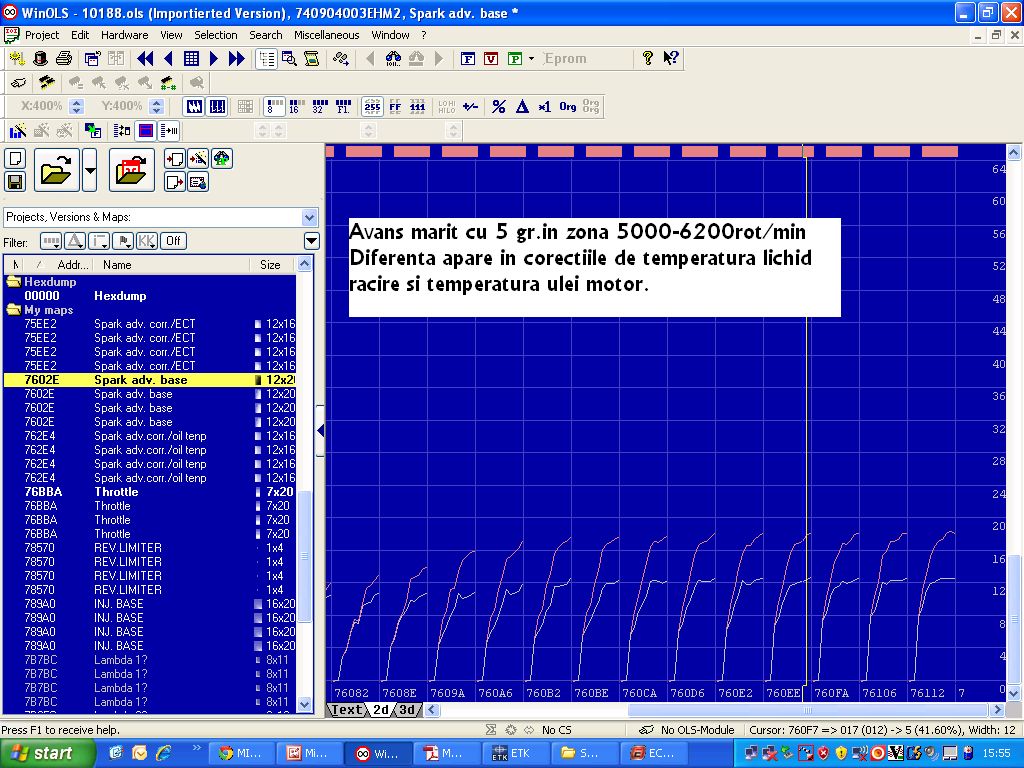Open the black arrow menu beside filters
This screenshot has height=768, width=1024.
click(311, 241)
